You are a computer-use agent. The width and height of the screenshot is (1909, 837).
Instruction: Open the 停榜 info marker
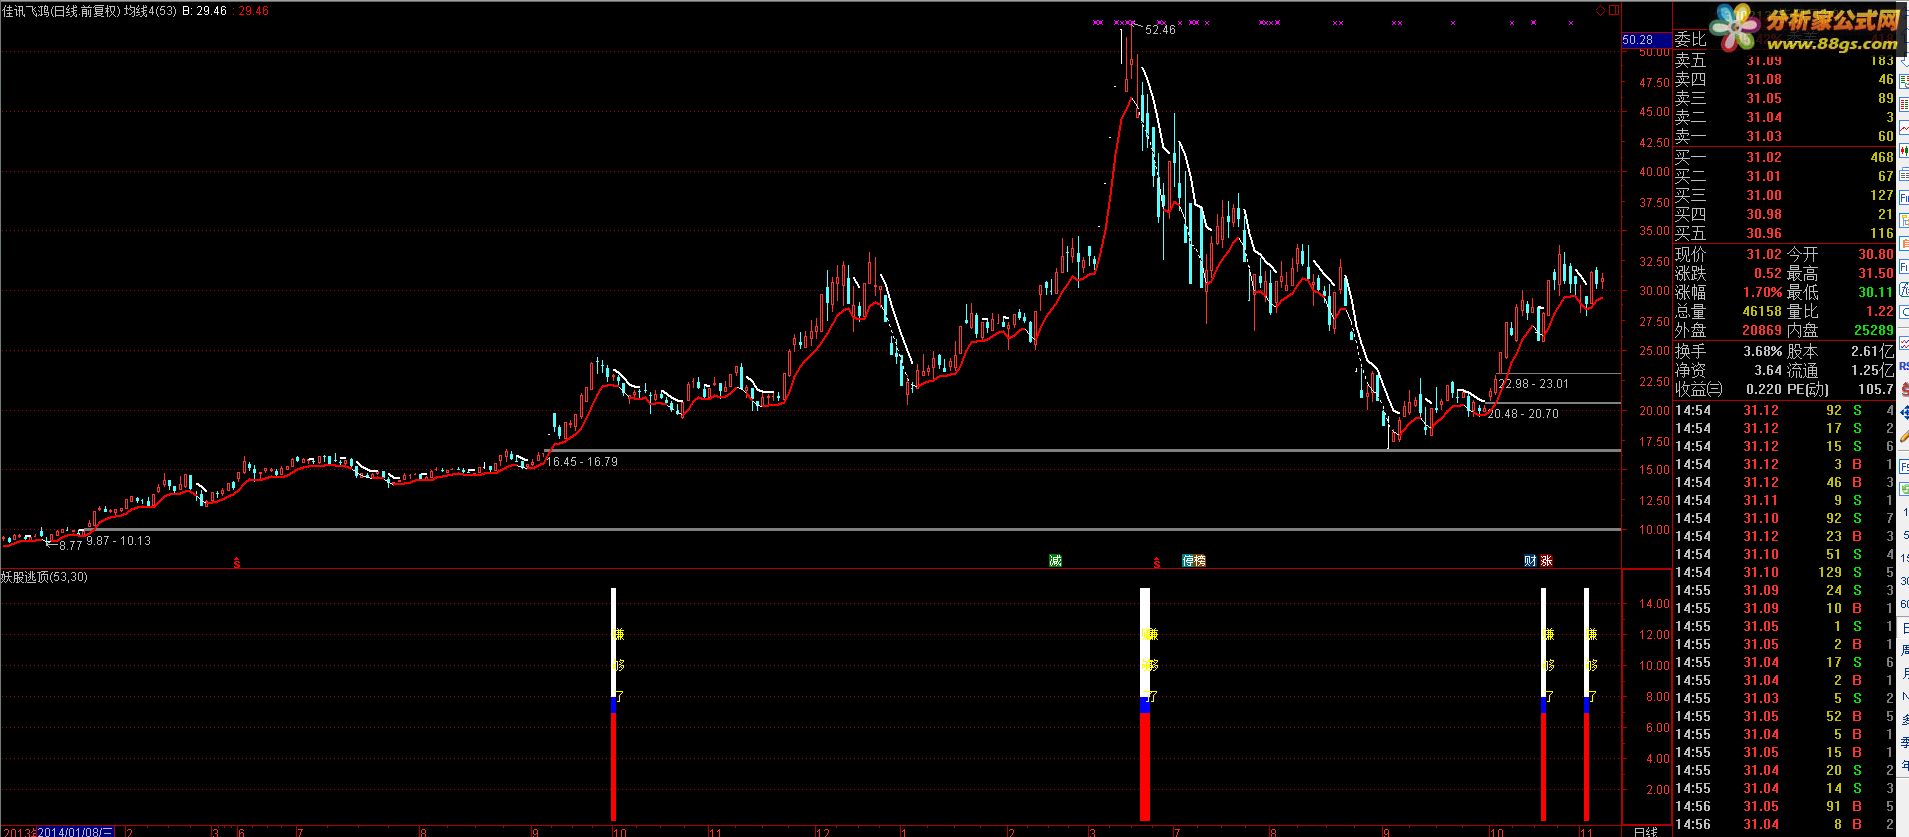tap(1194, 560)
